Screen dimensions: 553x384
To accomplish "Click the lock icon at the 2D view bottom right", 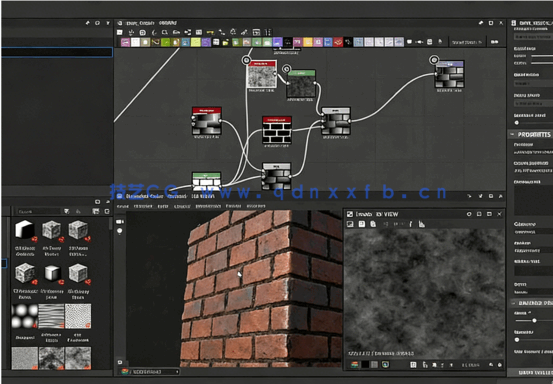I will pos(500,365).
